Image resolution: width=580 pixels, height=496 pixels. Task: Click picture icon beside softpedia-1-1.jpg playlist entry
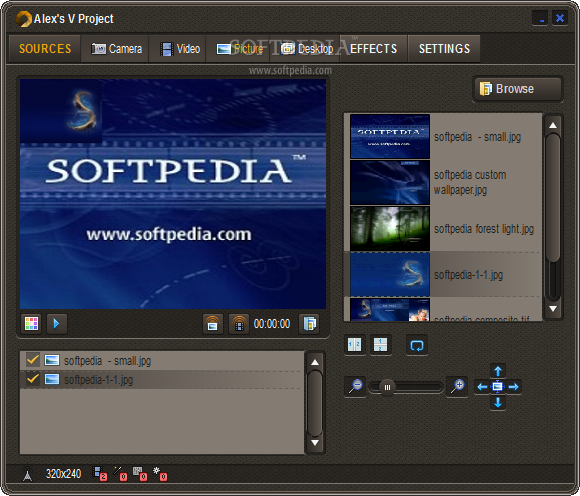coord(52,379)
